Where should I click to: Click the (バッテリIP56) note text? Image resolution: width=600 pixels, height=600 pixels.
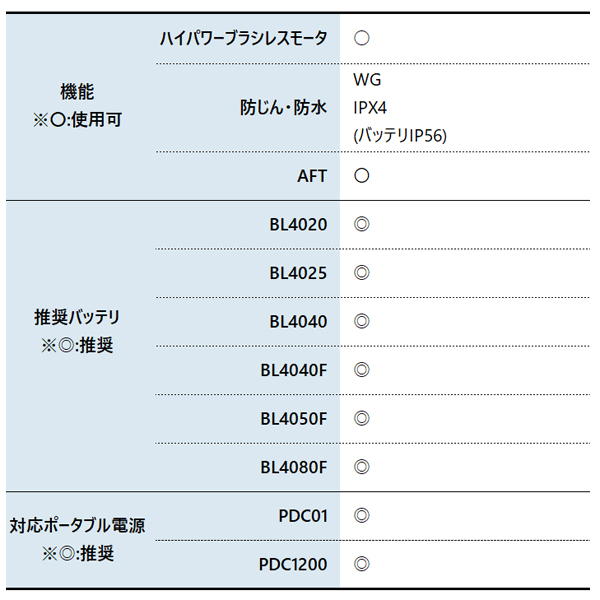click(x=400, y=136)
